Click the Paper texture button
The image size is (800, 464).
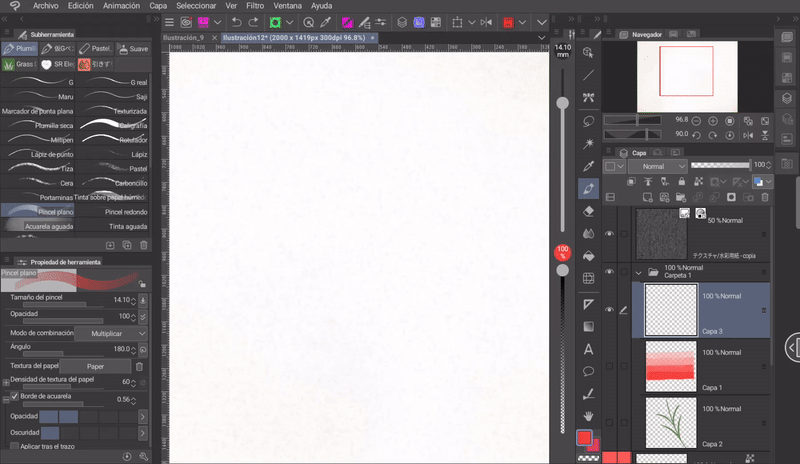(x=95, y=366)
